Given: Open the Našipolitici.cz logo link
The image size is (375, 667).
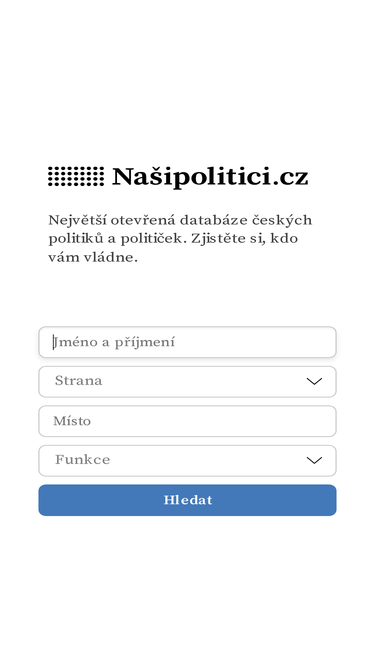Looking at the screenshot, I should pos(178,177).
